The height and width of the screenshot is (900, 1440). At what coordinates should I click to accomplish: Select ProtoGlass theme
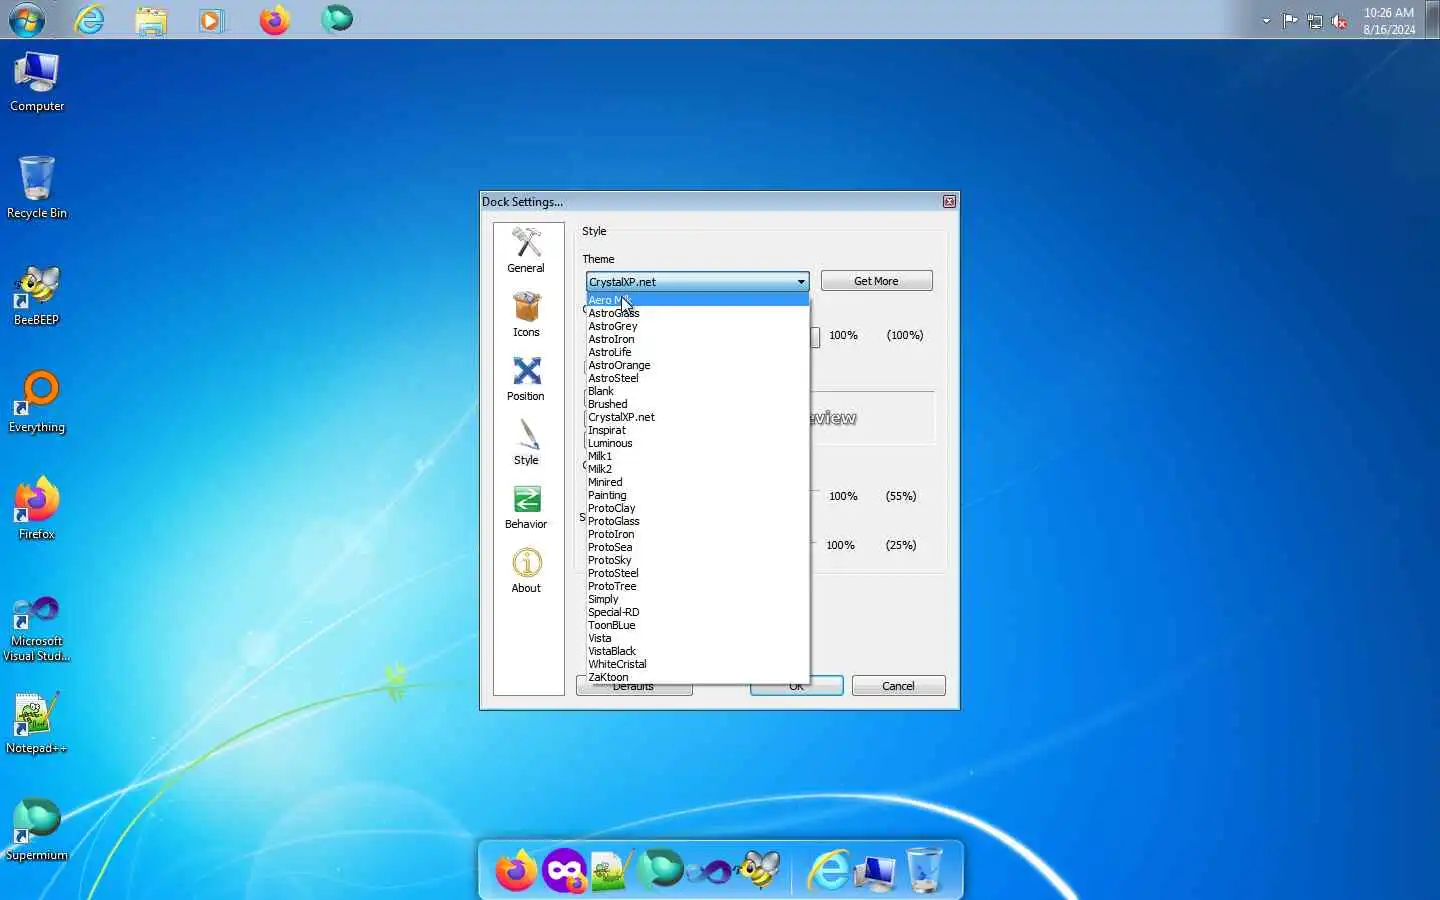(697, 521)
